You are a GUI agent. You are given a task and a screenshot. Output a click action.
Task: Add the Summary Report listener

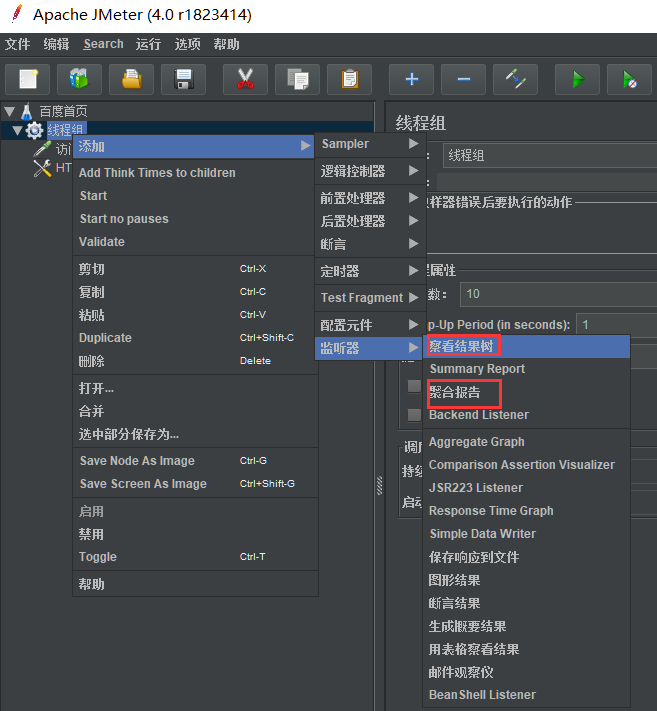(526, 369)
